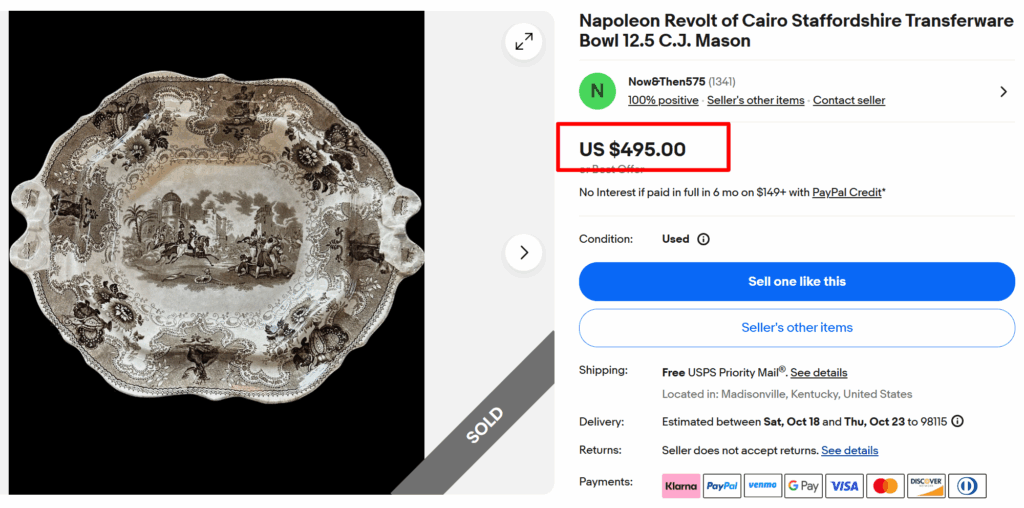The width and height of the screenshot is (1024, 508).
Task: Click the green seller avatar icon
Action: click(x=597, y=91)
